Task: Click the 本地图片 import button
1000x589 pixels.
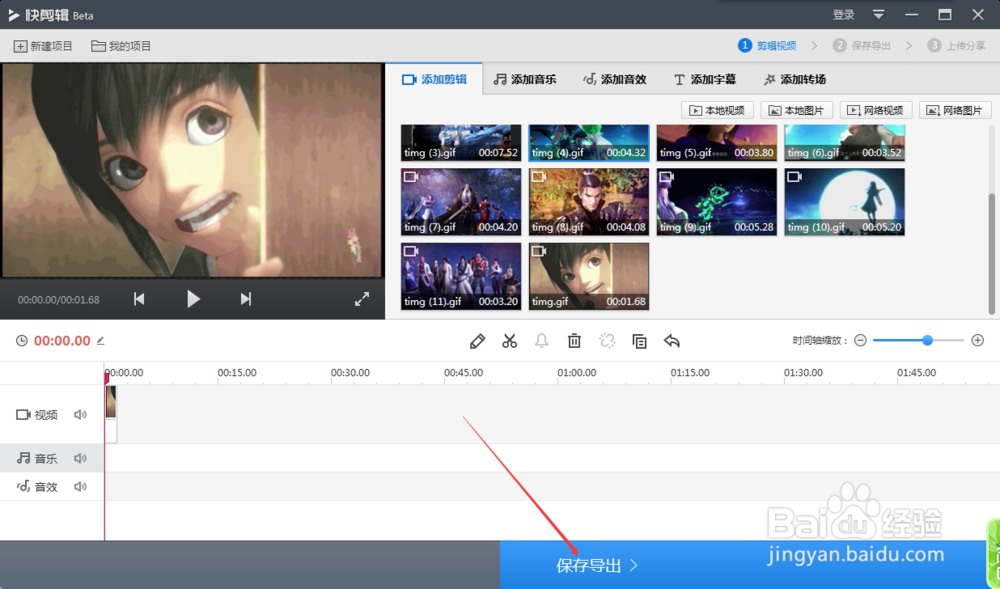Action: point(797,110)
